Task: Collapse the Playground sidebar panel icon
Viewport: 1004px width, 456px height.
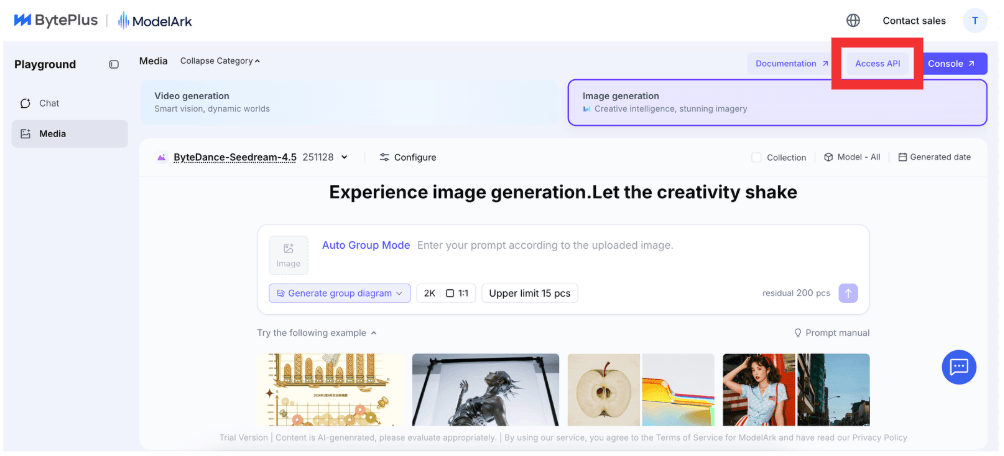Action: point(114,65)
